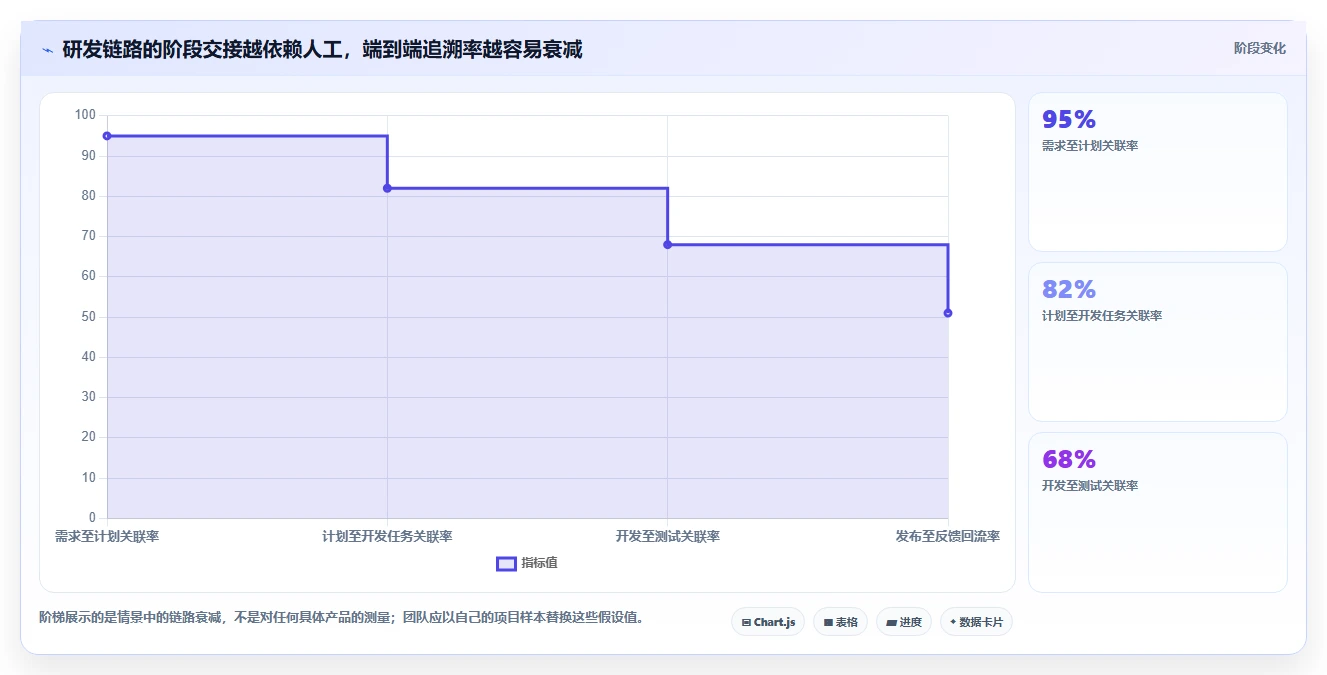Click the y-axis tick label 100
The width and height of the screenshot is (1327, 675).
click(85, 115)
